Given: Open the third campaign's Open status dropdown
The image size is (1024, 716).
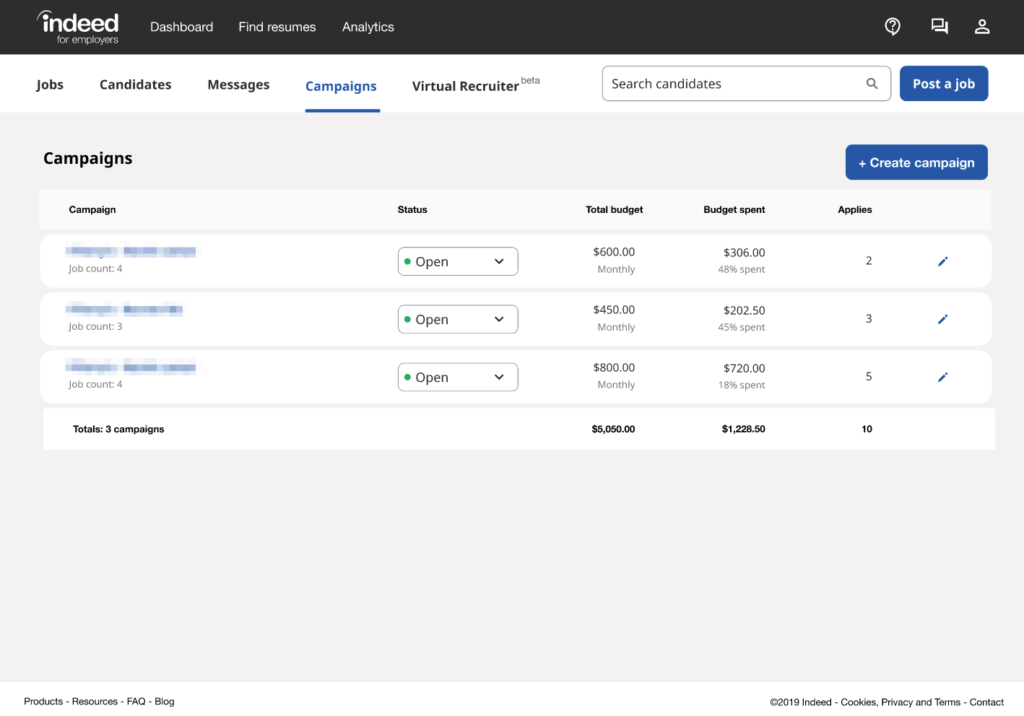Looking at the screenshot, I should pos(457,377).
